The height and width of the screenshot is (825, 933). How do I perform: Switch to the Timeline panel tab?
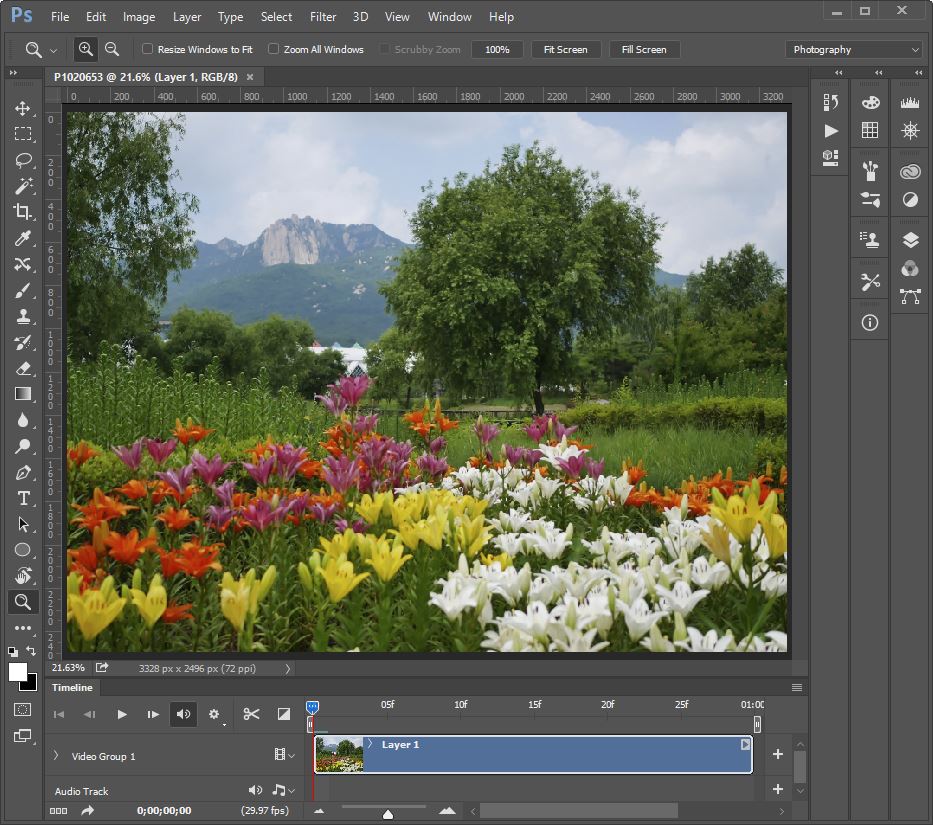(x=72, y=688)
